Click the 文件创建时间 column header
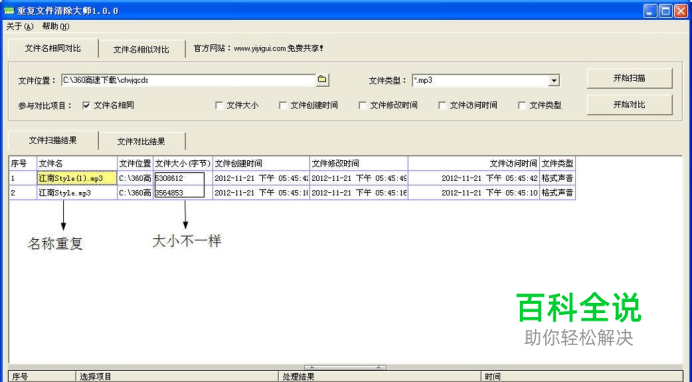Image resolution: width=692 pixels, height=382 pixels. 261,163
